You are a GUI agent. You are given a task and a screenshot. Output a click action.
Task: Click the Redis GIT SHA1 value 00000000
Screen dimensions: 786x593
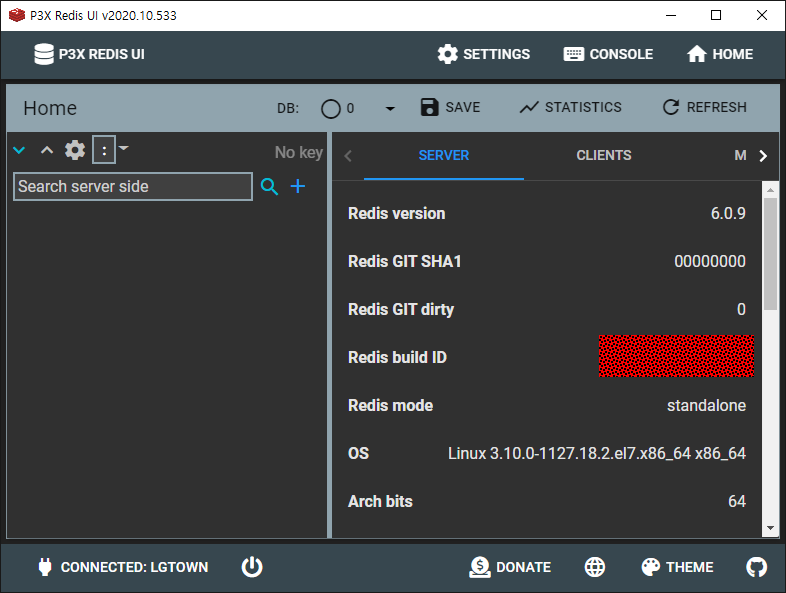coord(710,261)
